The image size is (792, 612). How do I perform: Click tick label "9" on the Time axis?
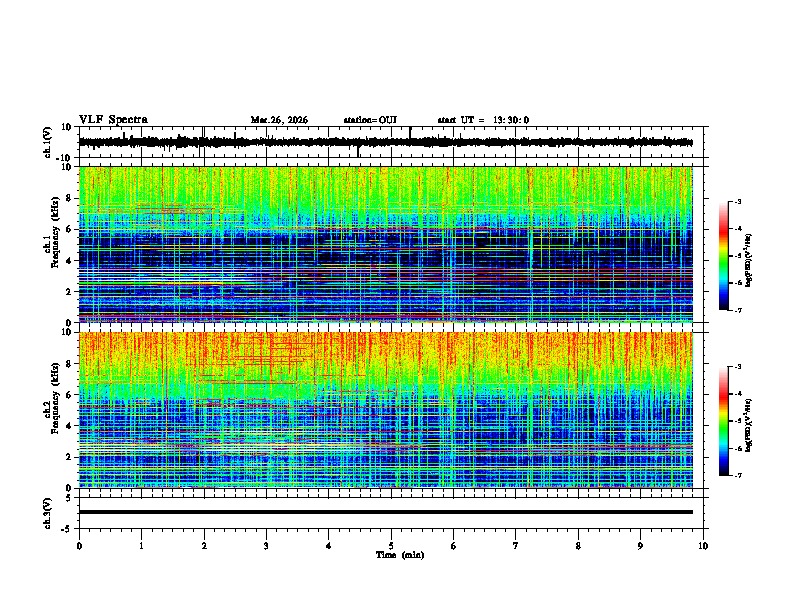click(640, 546)
